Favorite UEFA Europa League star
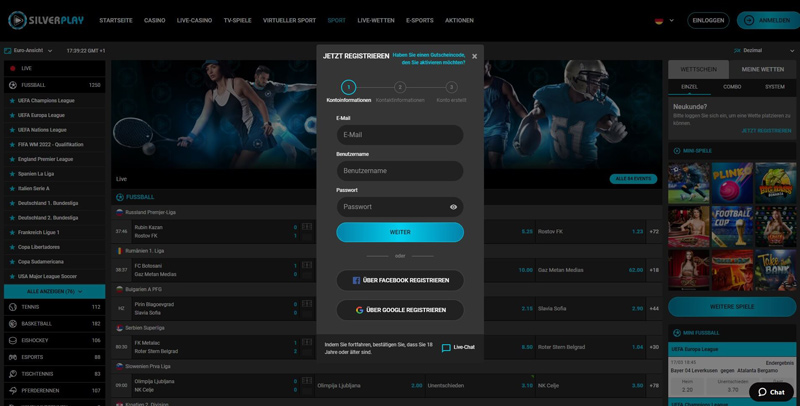 pos(12,115)
